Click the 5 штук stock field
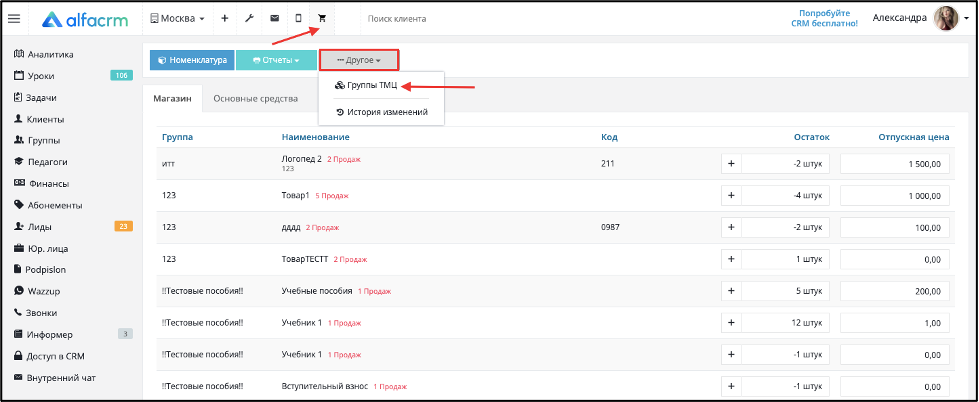 point(786,291)
